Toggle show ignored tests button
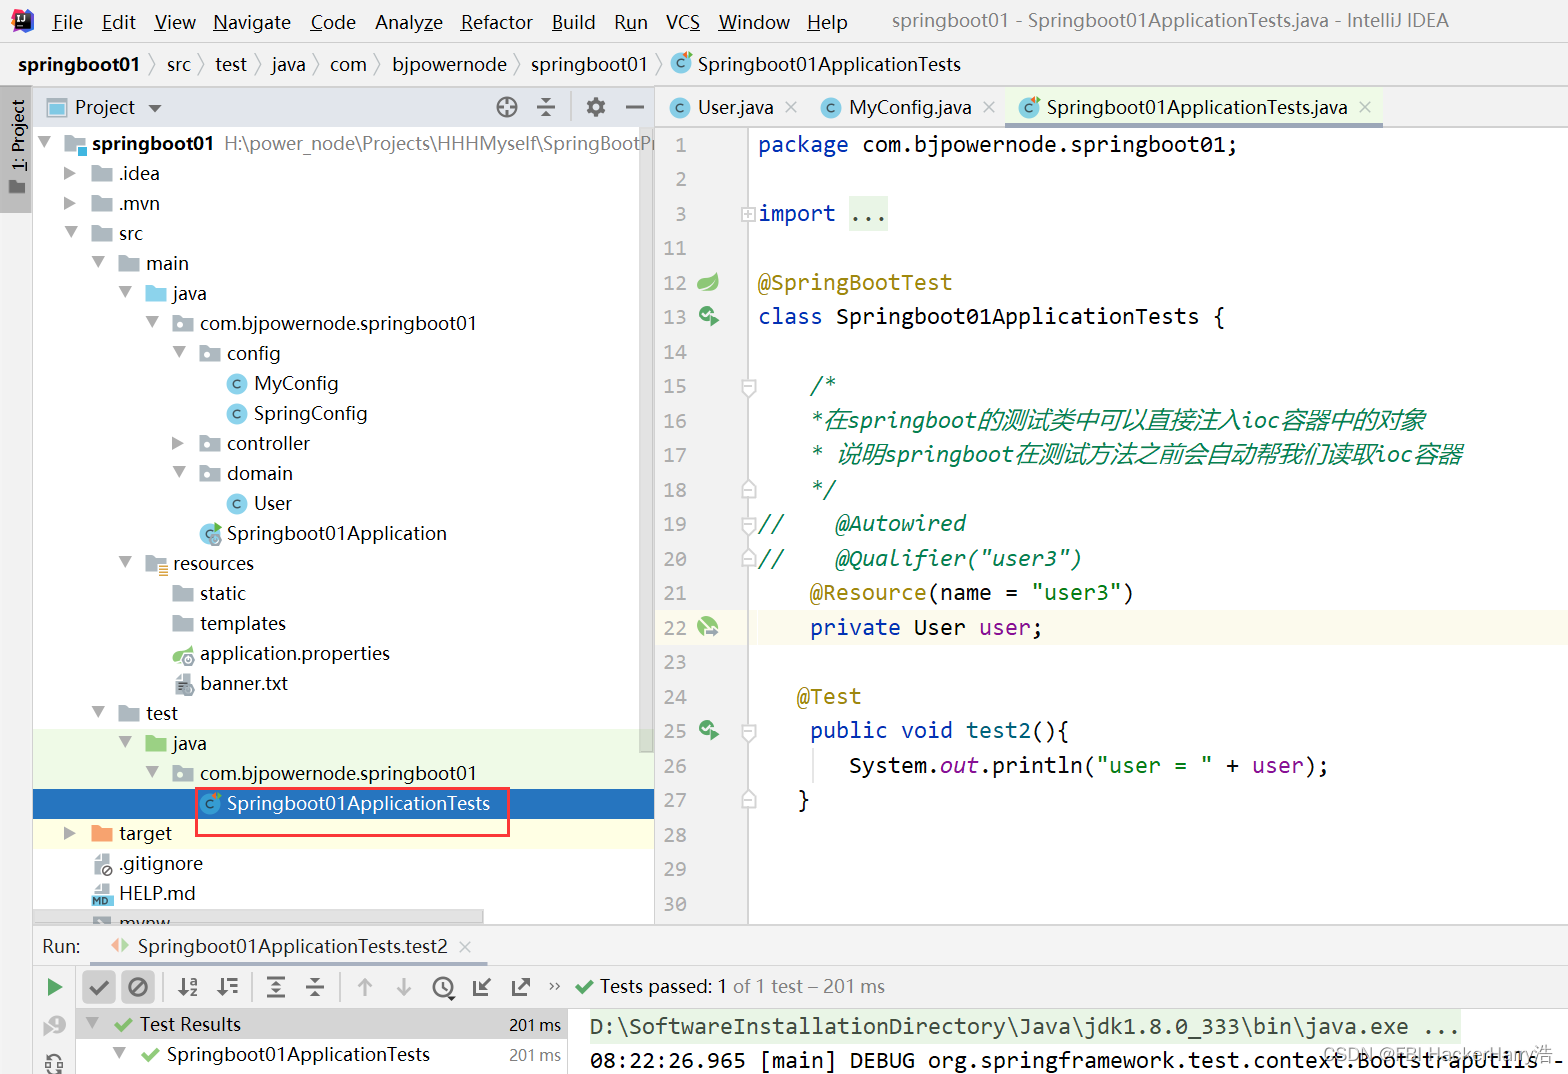Image resolution: width=1568 pixels, height=1074 pixels. pos(138,987)
